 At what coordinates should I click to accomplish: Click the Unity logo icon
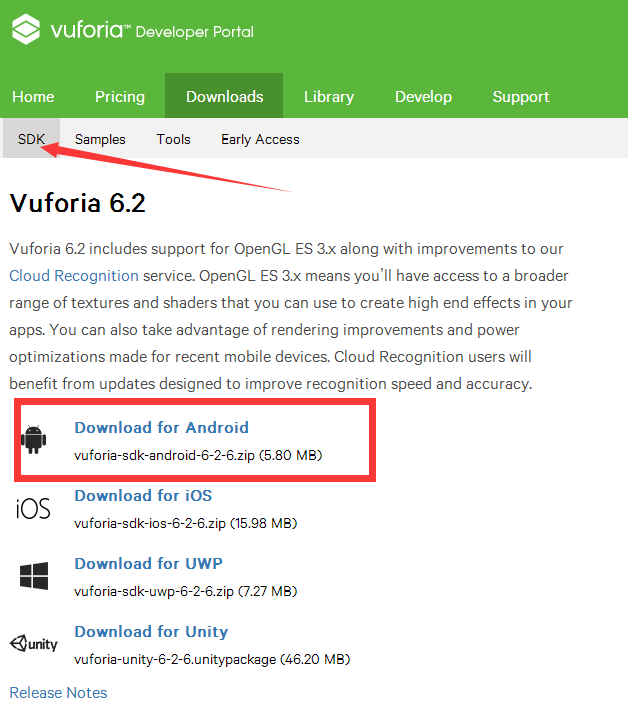coord(34,643)
